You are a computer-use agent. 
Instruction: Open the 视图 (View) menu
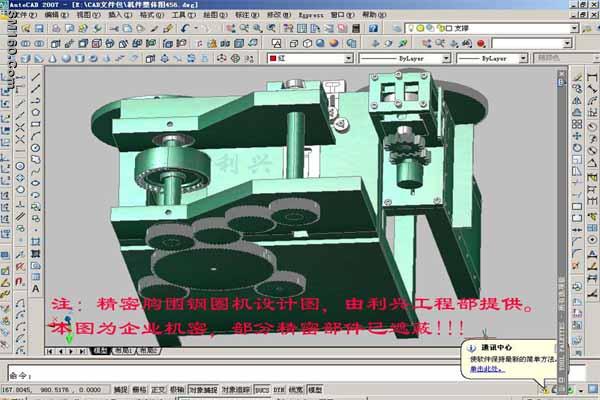click(88, 15)
